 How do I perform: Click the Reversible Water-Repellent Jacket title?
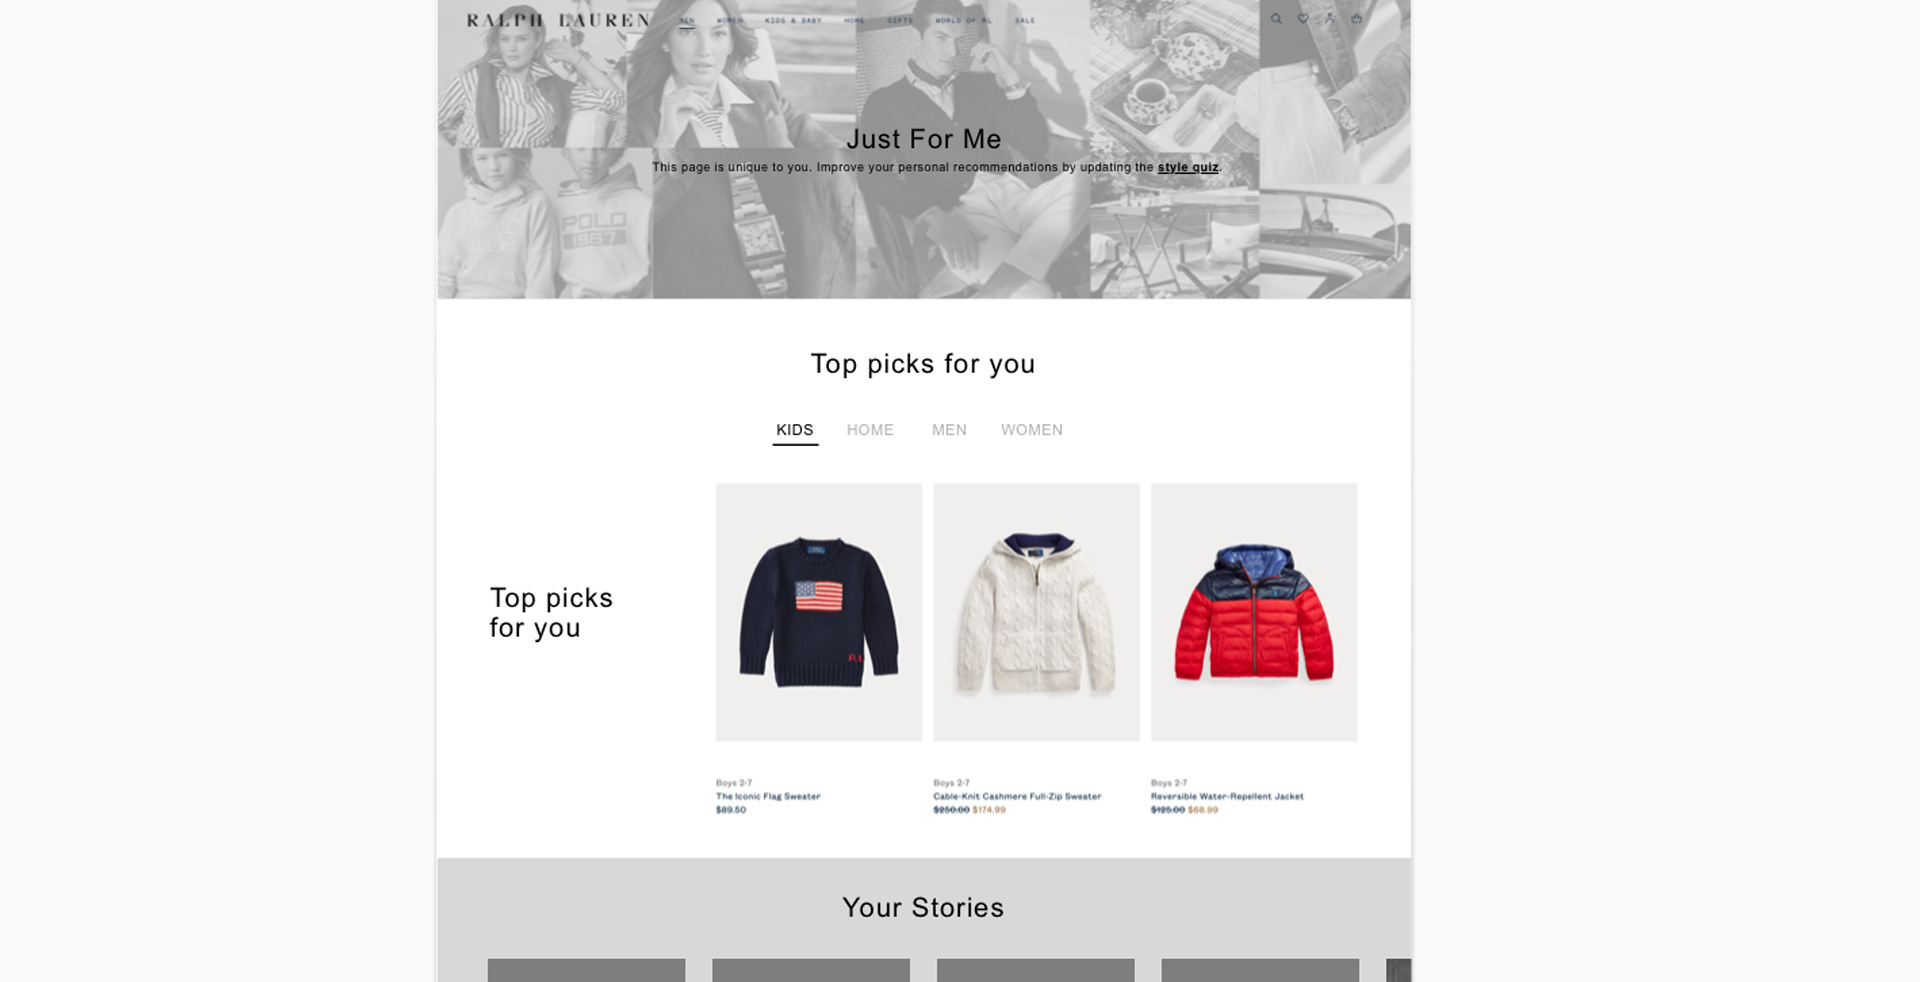tap(1227, 796)
